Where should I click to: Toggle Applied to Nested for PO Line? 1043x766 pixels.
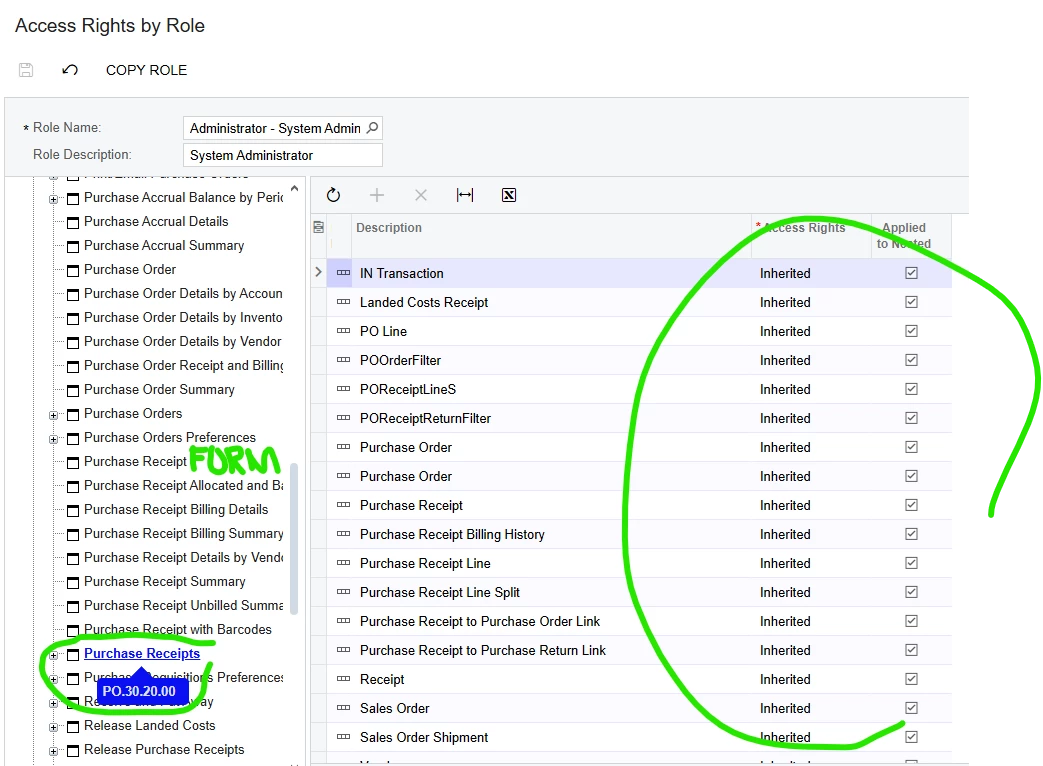coord(911,331)
